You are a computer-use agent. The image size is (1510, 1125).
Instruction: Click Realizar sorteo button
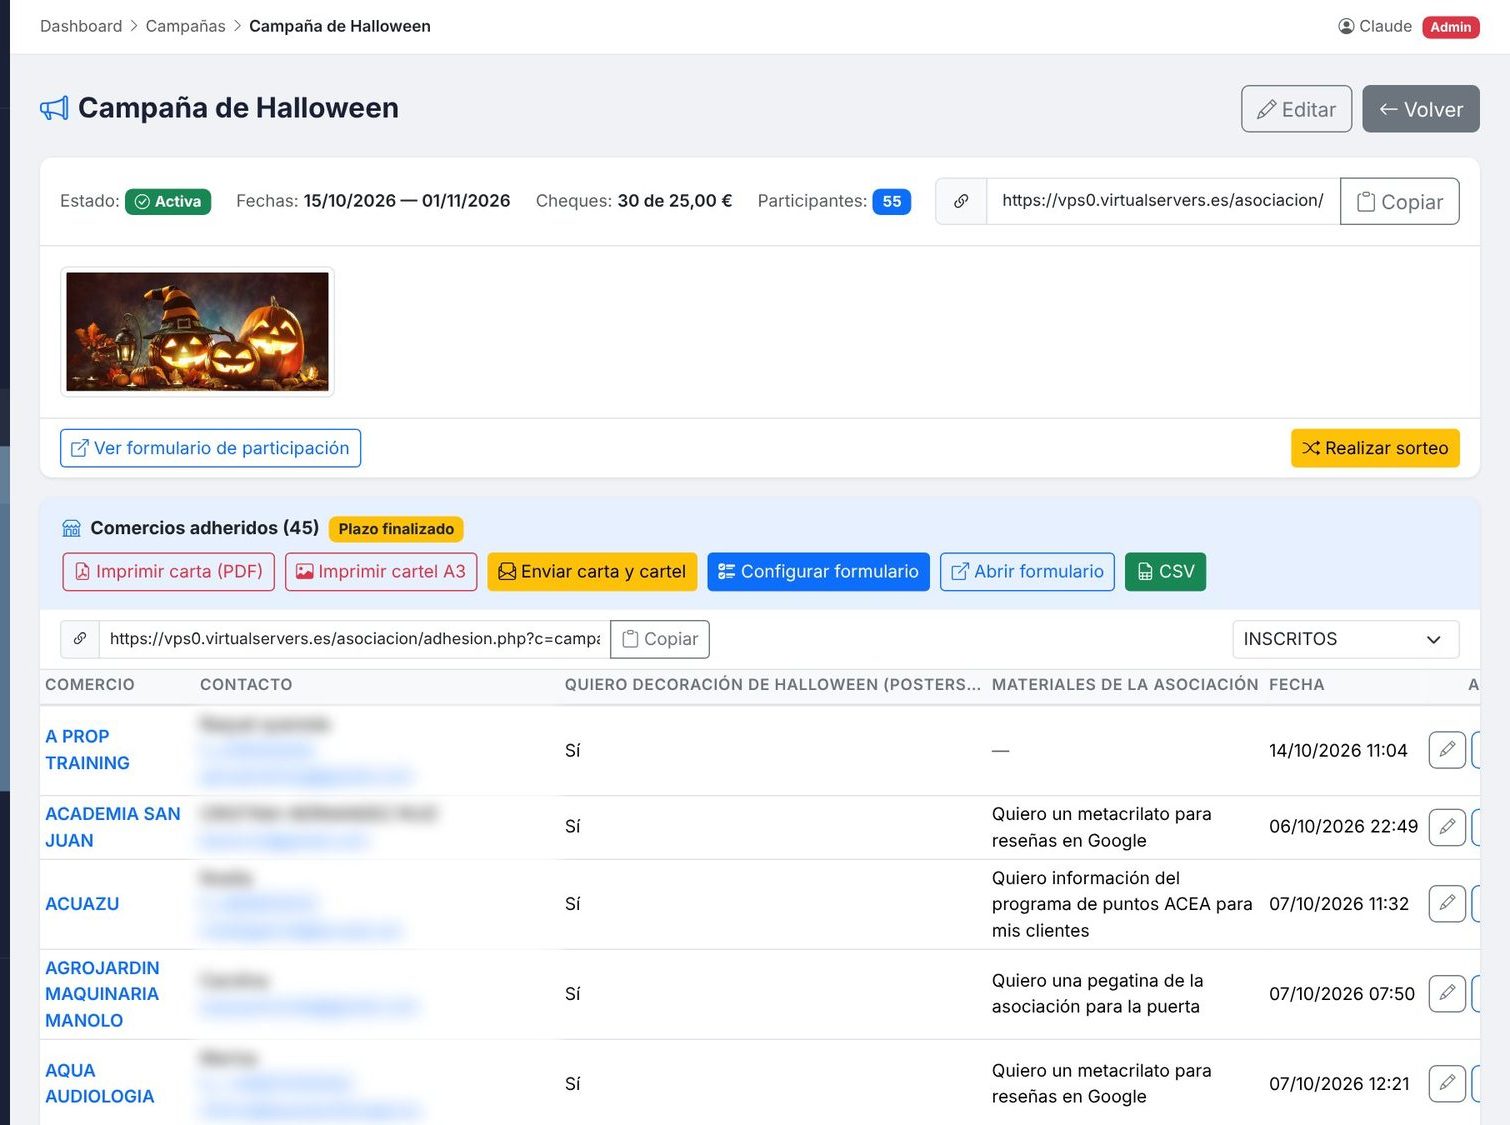pyautogui.click(x=1375, y=448)
